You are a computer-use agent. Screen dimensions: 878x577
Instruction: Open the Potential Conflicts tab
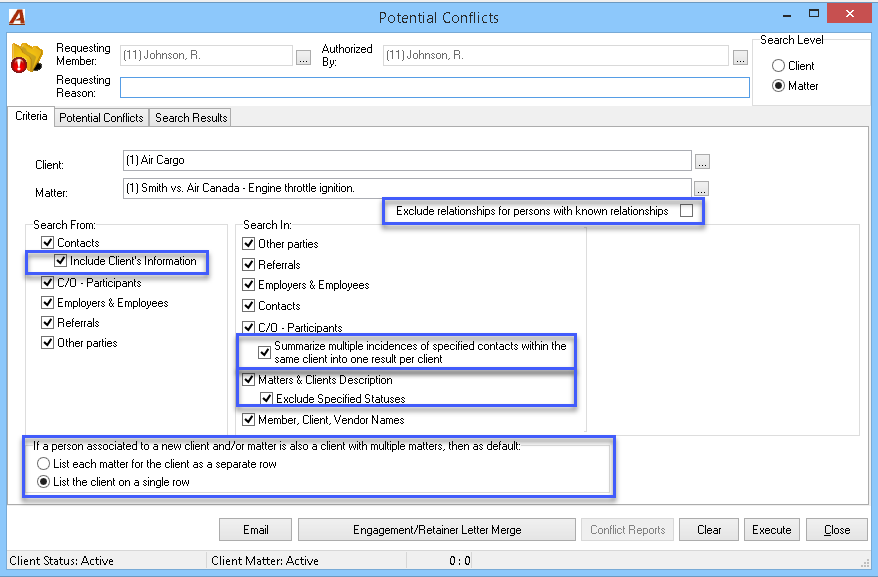[101, 118]
